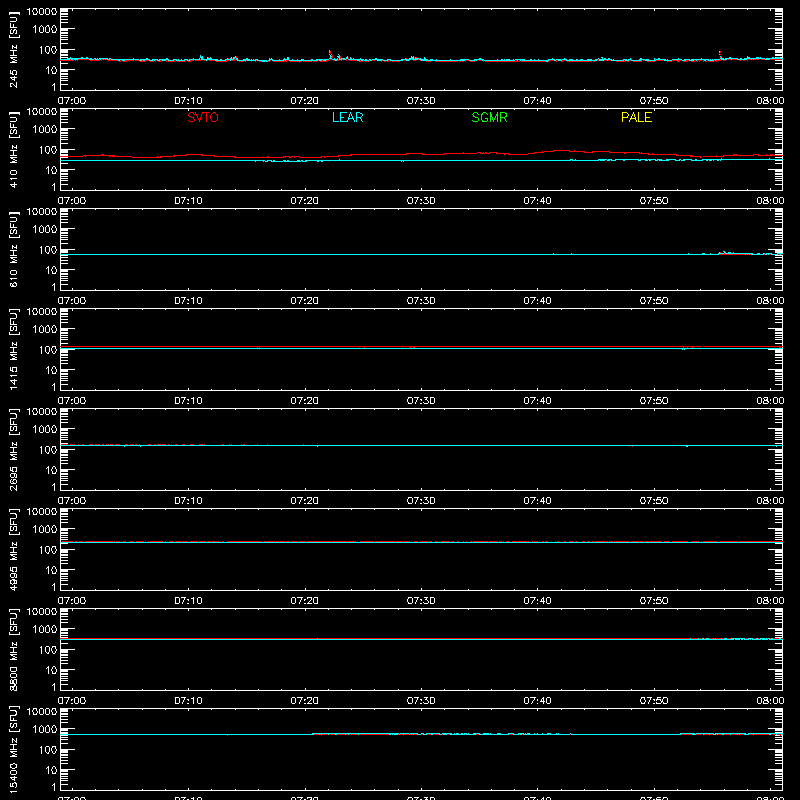Click 08:00 time label under 1415 MHz plot
This screenshot has height=800, width=800.
pyautogui.click(x=770, y=401)
